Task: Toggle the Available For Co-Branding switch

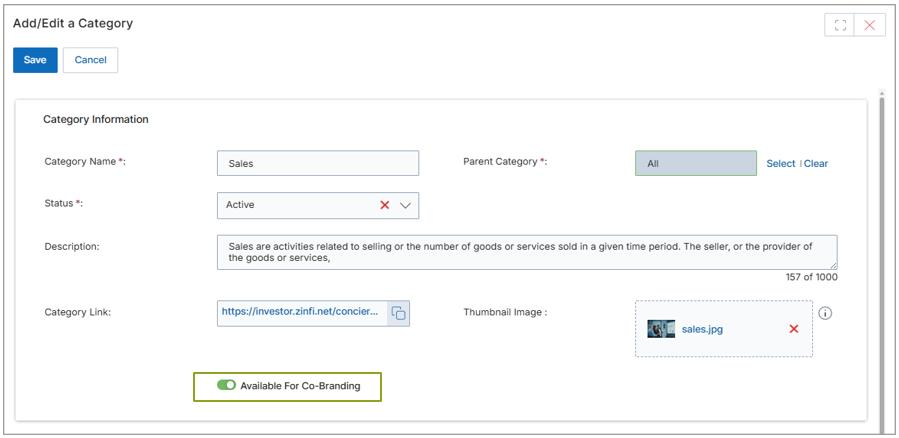Action: click(226, 385)
